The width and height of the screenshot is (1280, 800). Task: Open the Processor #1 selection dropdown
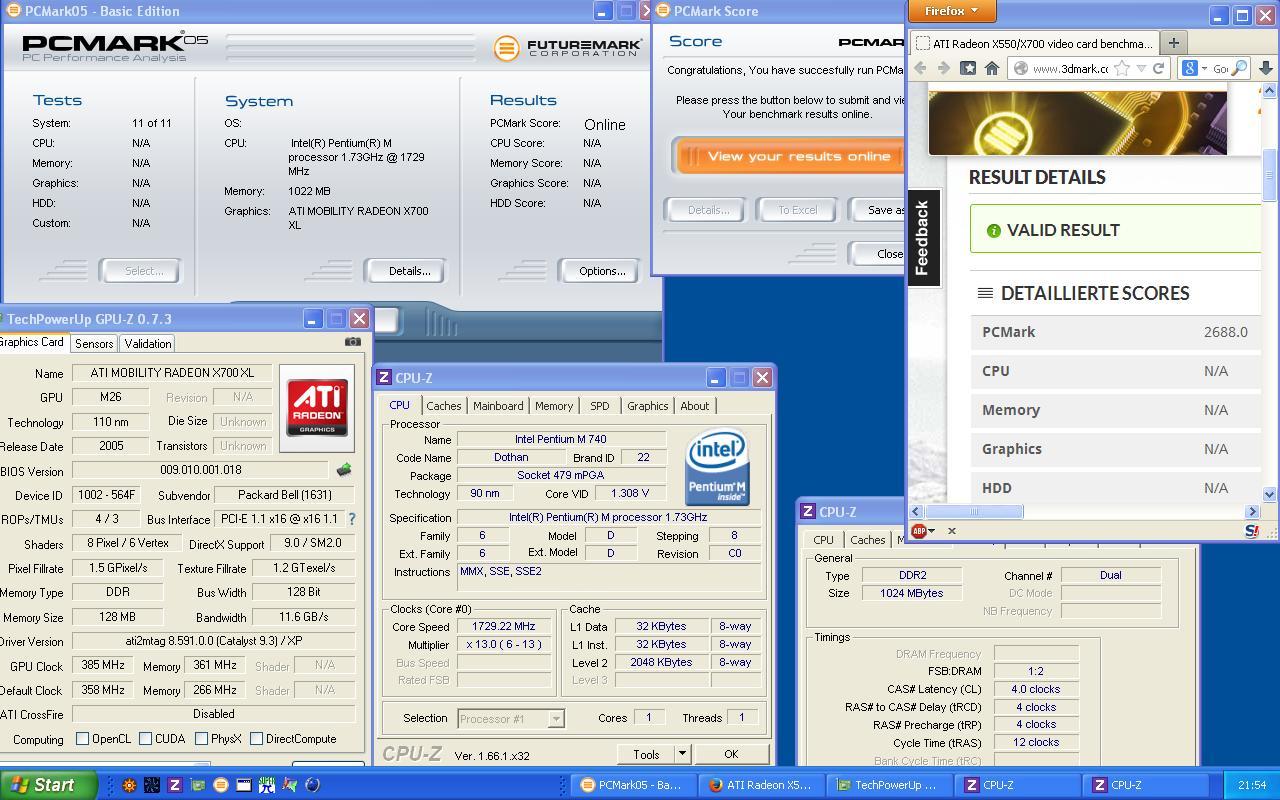pyautogui.click(x=555, y=718)
